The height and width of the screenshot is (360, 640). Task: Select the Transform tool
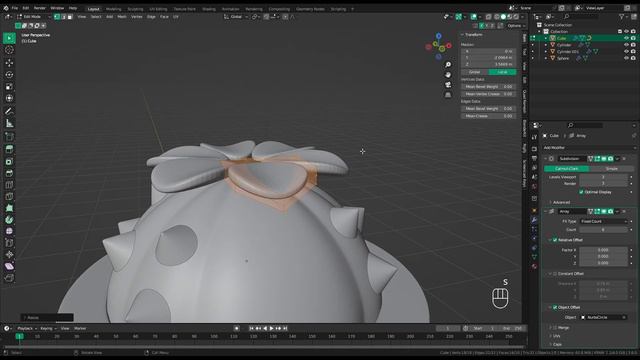click(9, 98)
